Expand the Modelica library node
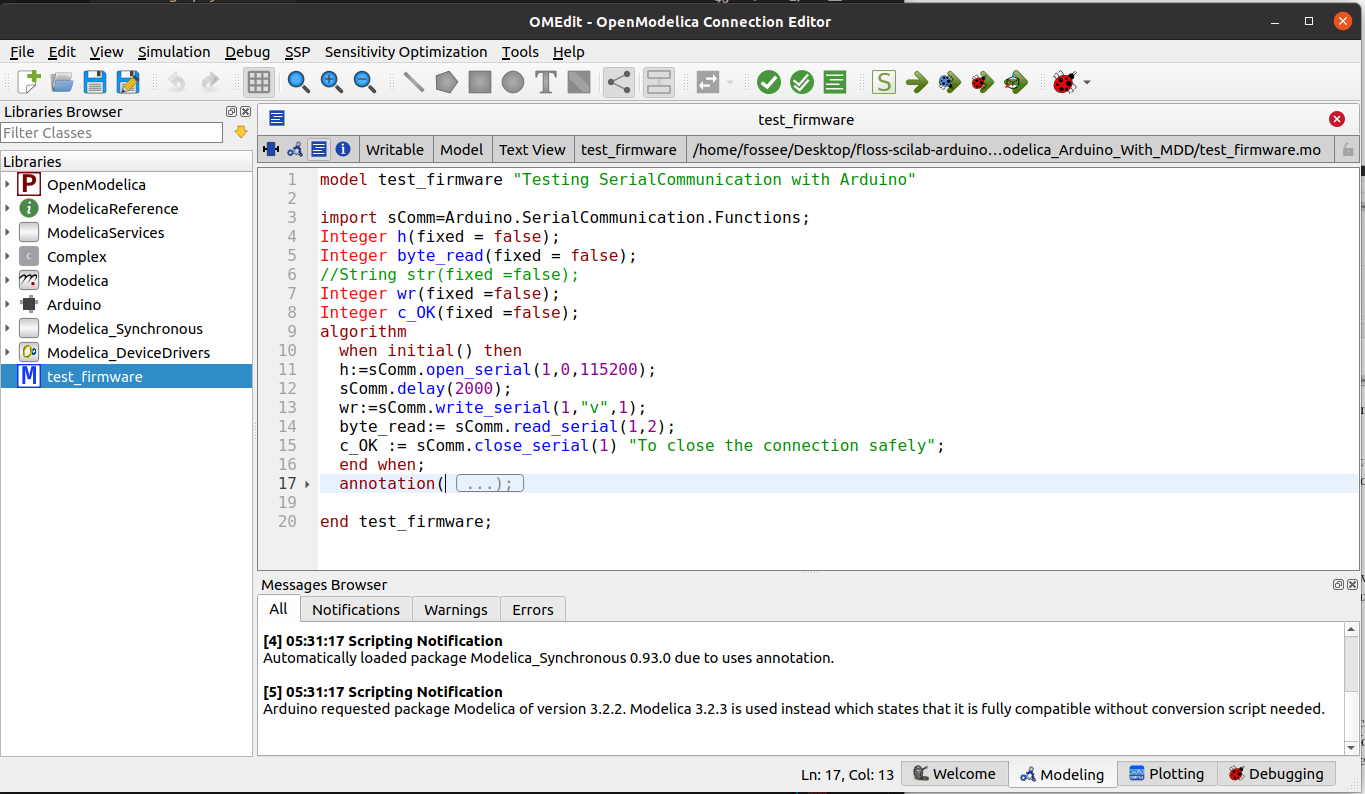This screenshot has height=794, width=1365. 7,280
